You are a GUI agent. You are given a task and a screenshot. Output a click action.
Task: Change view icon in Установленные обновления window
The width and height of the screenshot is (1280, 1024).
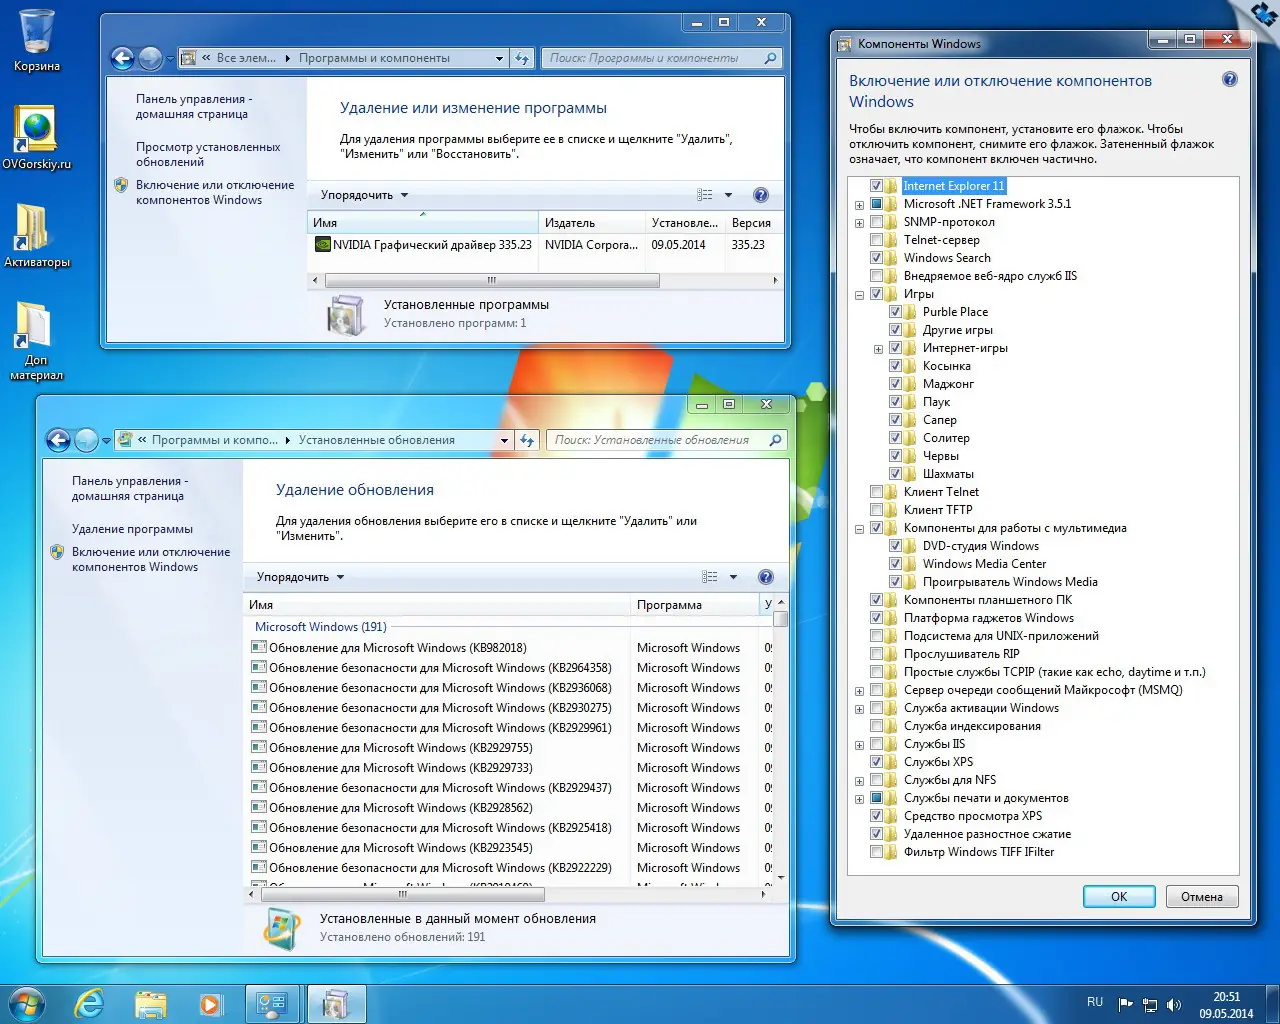(x=710, y=577)
